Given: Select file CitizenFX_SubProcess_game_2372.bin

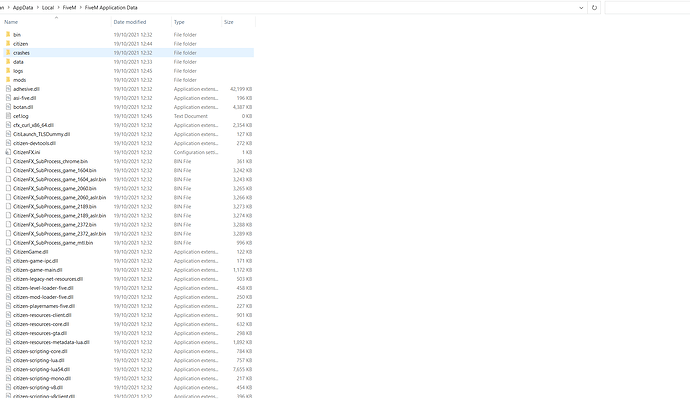Looking at the screenshot, I should (55, 224).
